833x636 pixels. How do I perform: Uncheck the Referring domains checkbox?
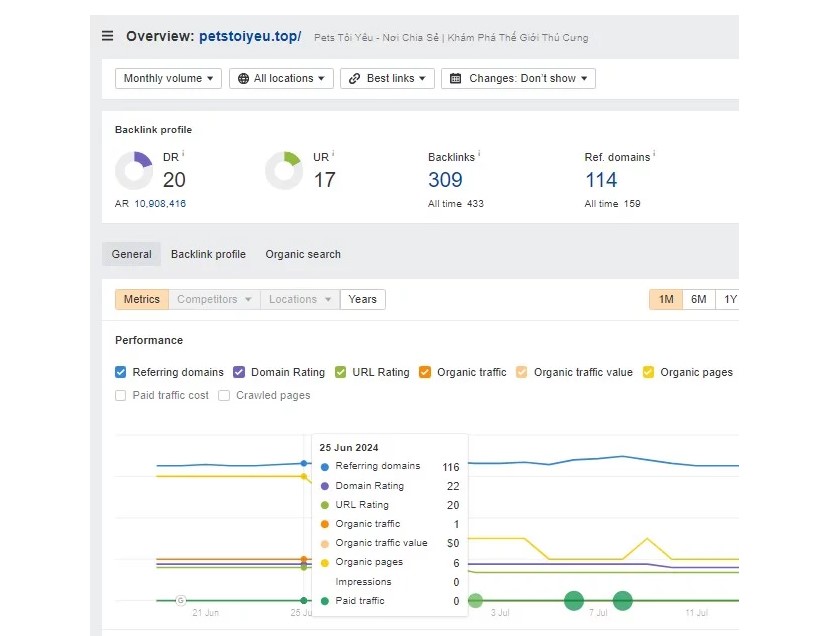tap(121, 372)
